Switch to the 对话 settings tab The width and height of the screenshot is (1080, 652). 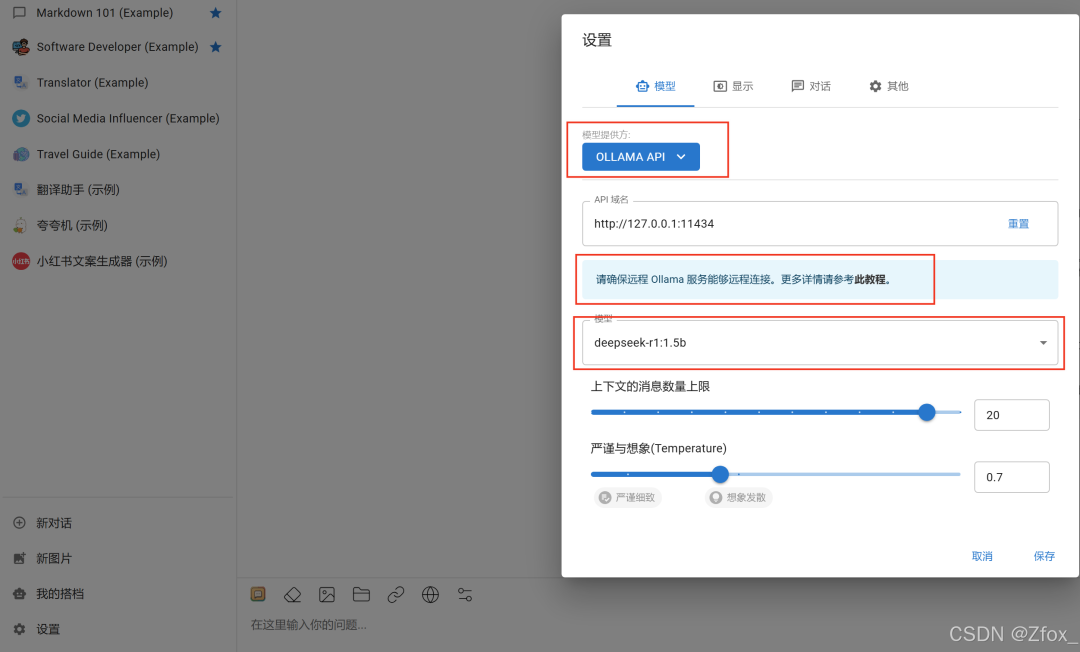(811, 86)
